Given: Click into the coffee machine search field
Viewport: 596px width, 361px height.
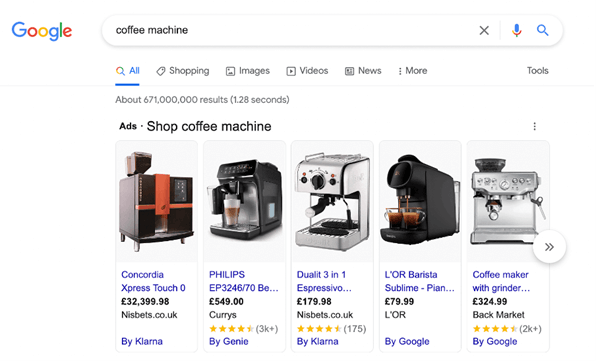Looking at the screenshot, I should (289, 30).
